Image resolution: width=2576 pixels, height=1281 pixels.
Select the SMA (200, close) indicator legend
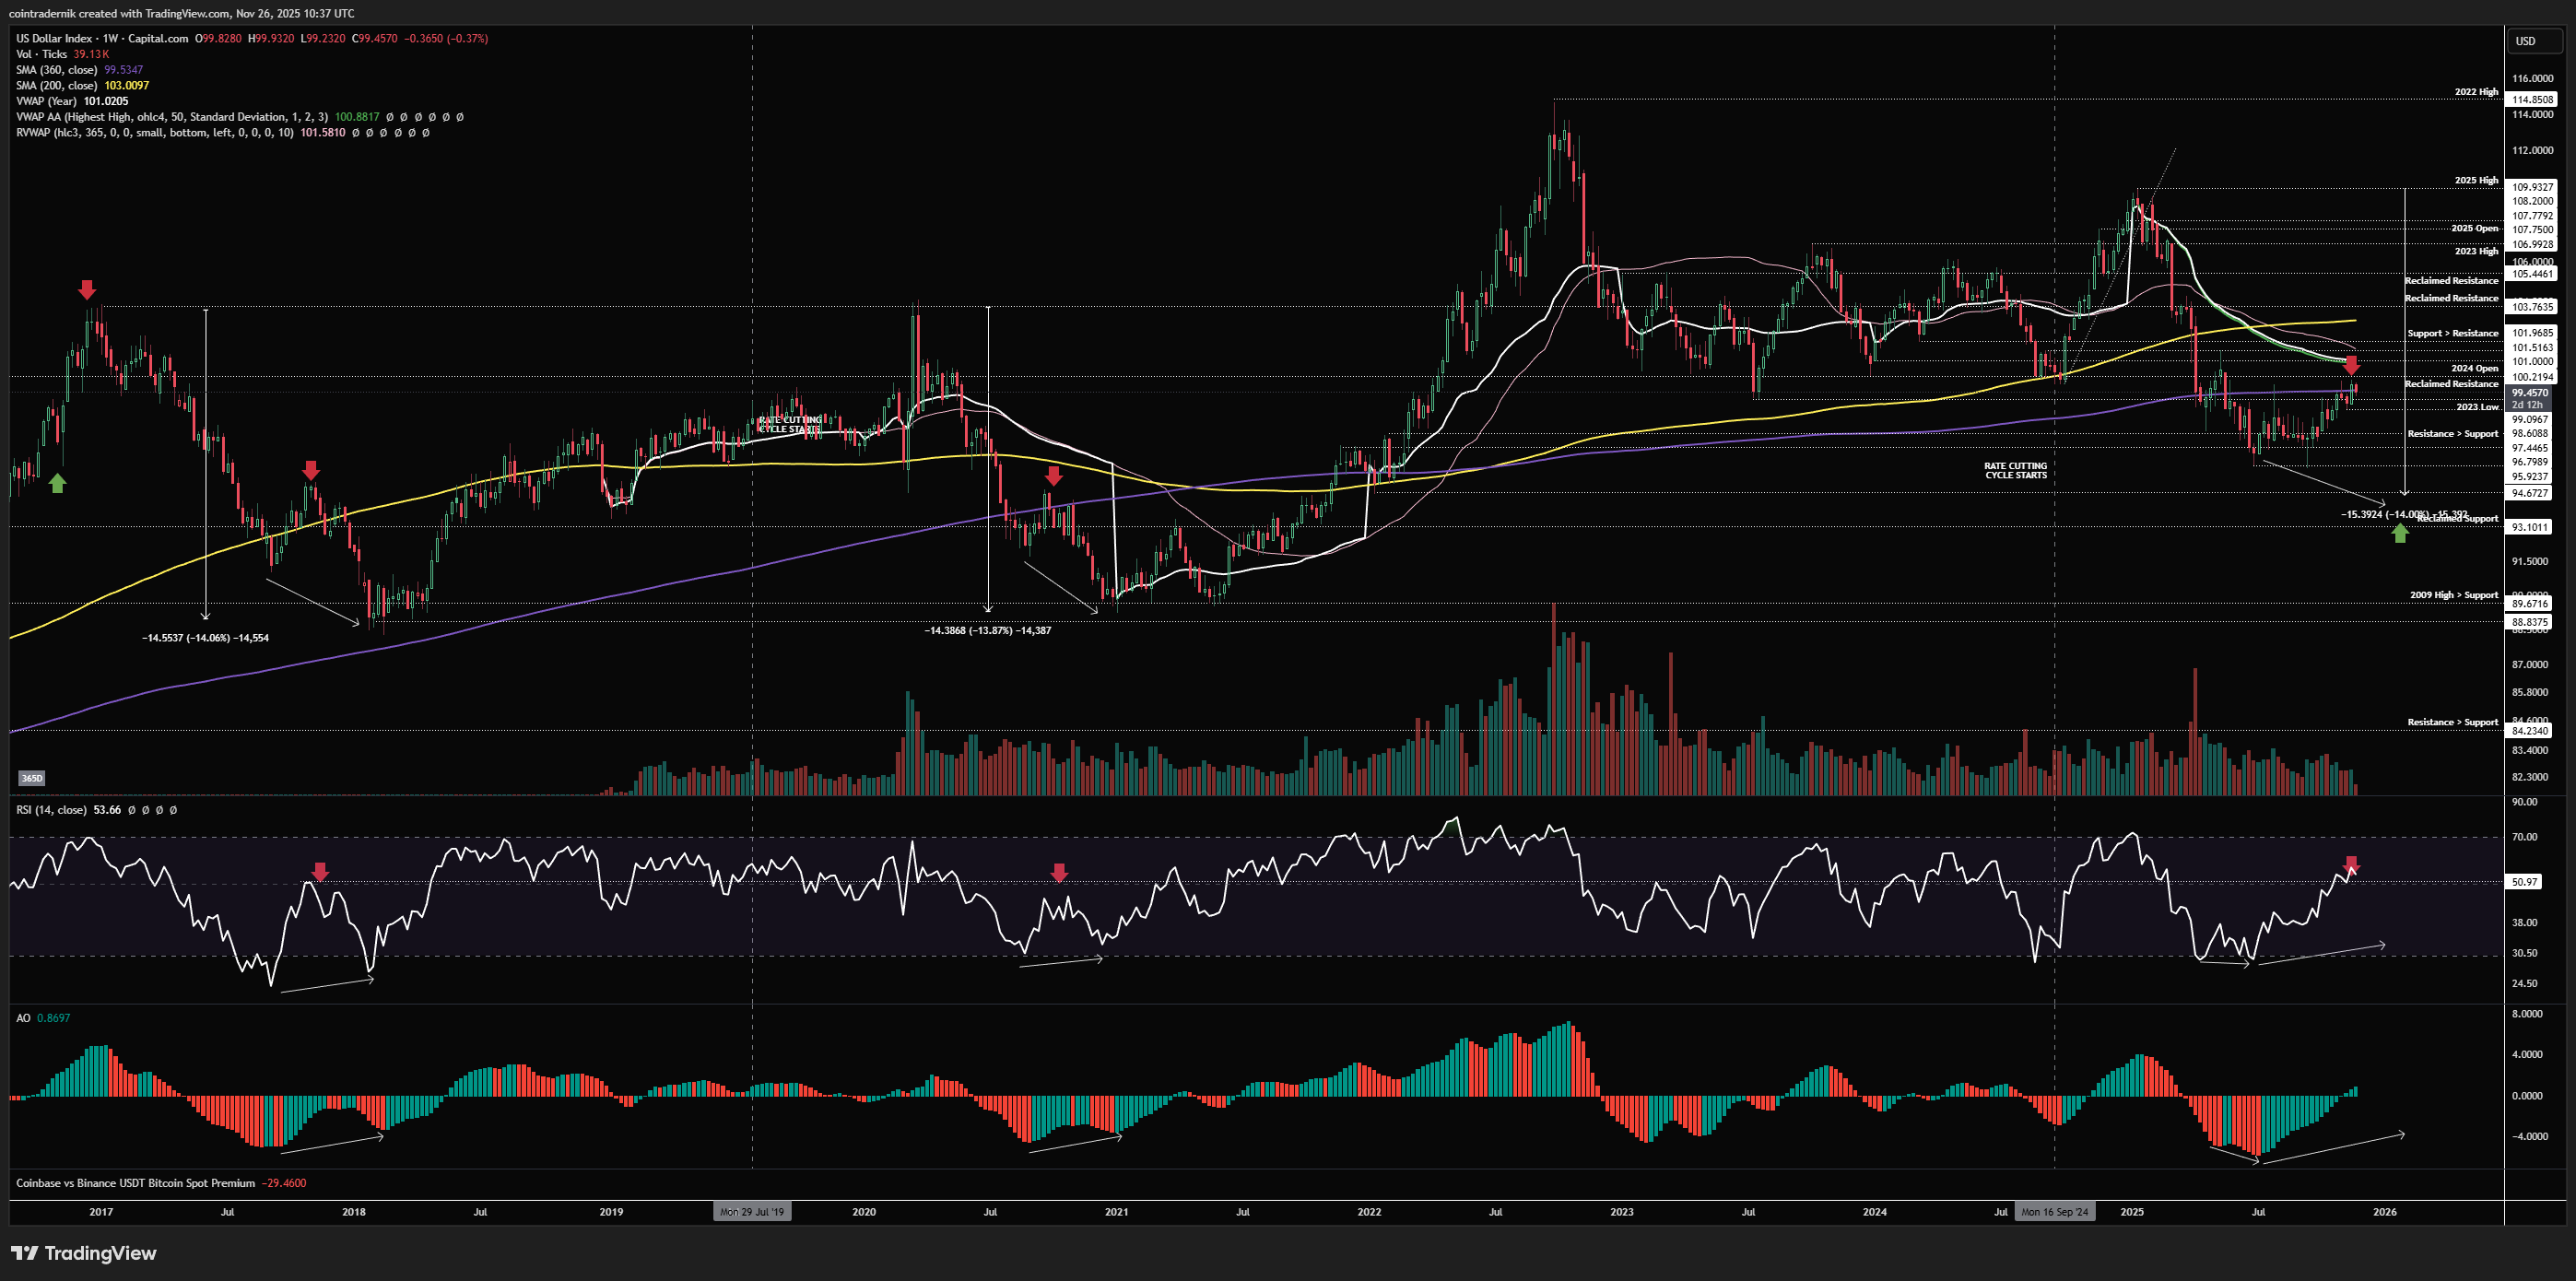point(57,86)
